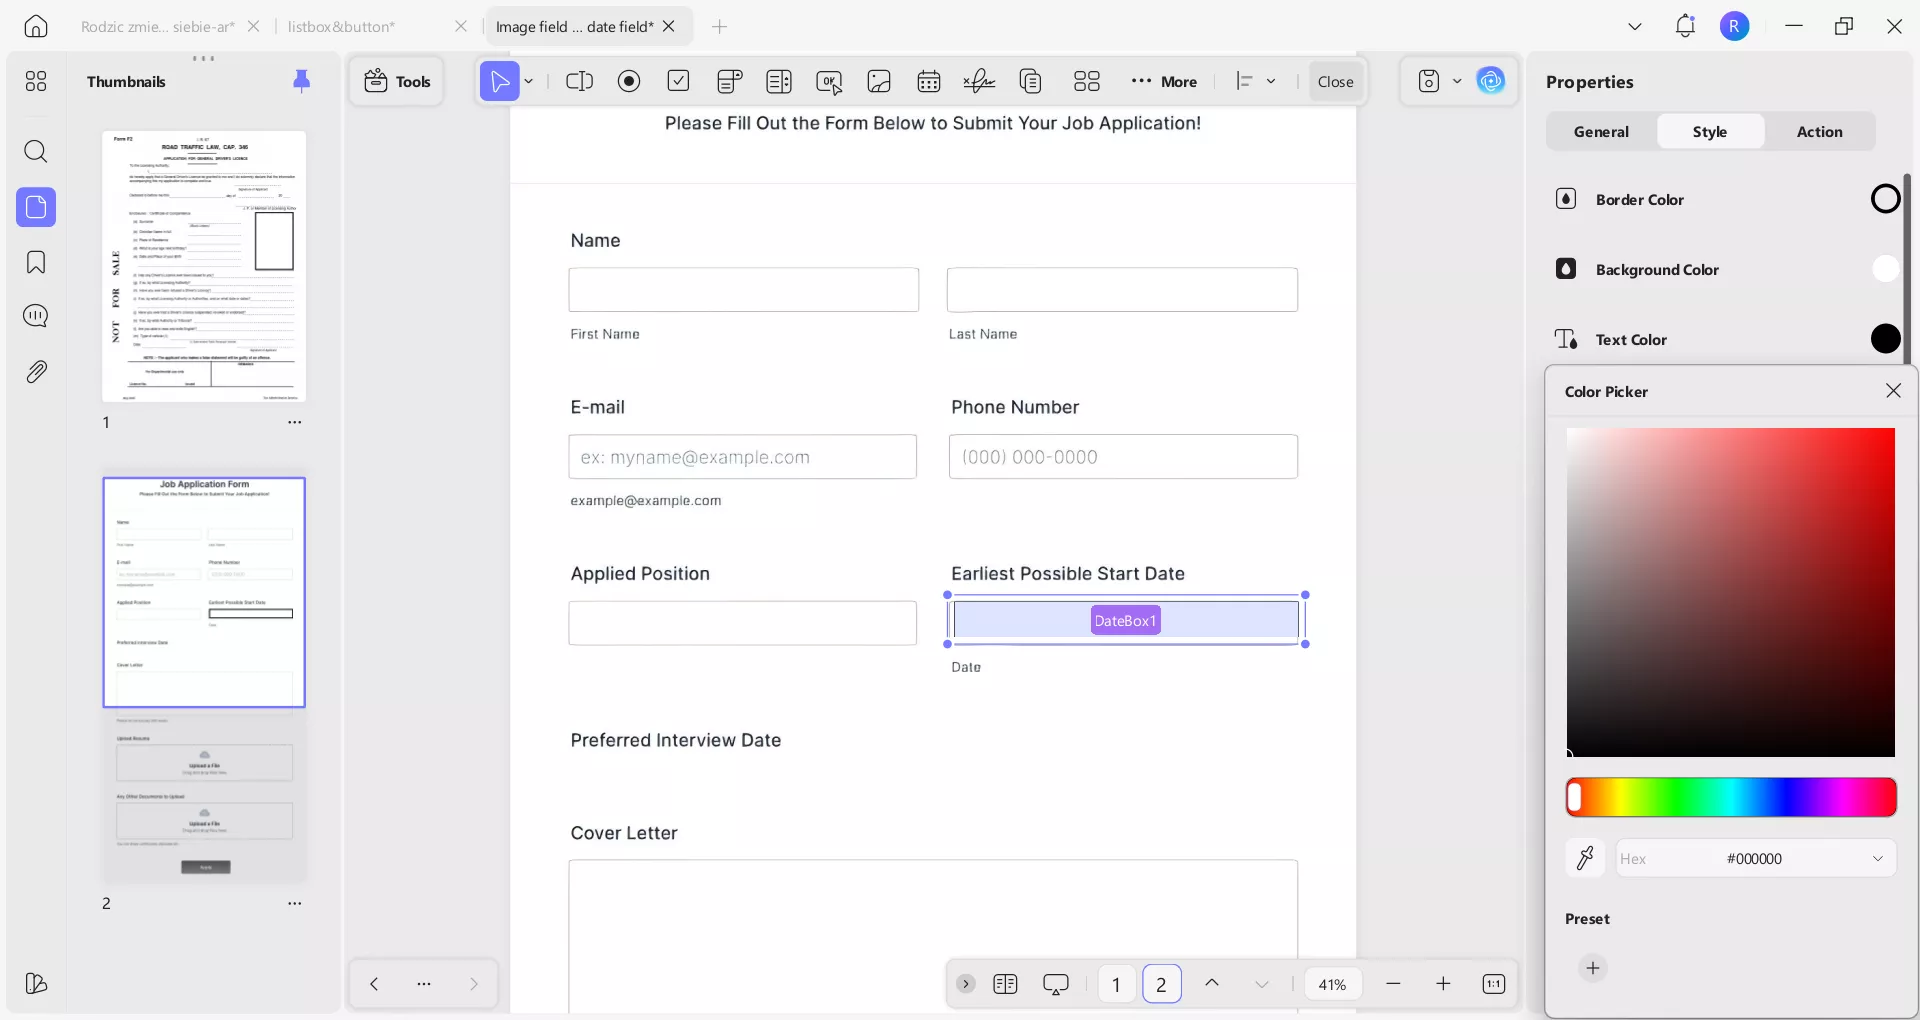Open the Tools menu button

coord(397,82)
